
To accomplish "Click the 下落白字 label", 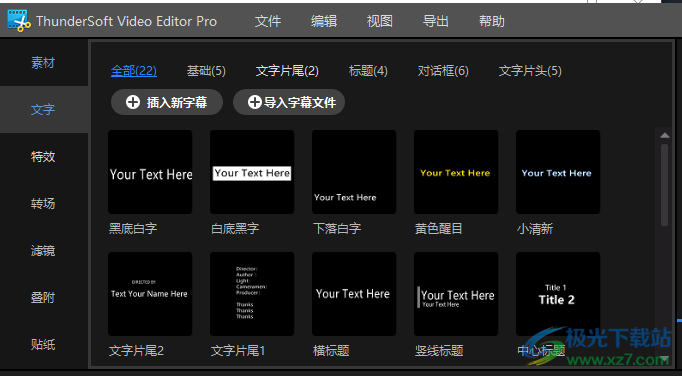I will (337, 228).
